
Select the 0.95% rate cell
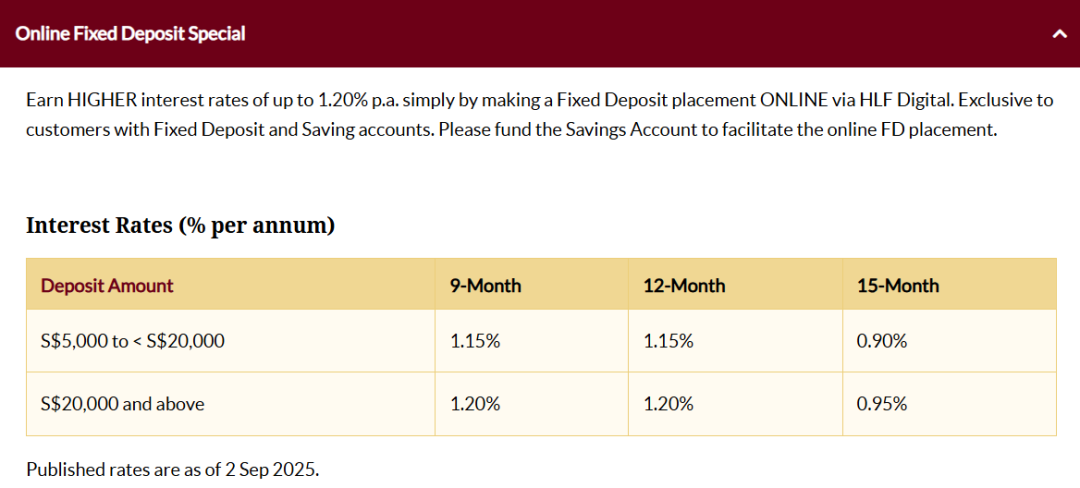882,404
